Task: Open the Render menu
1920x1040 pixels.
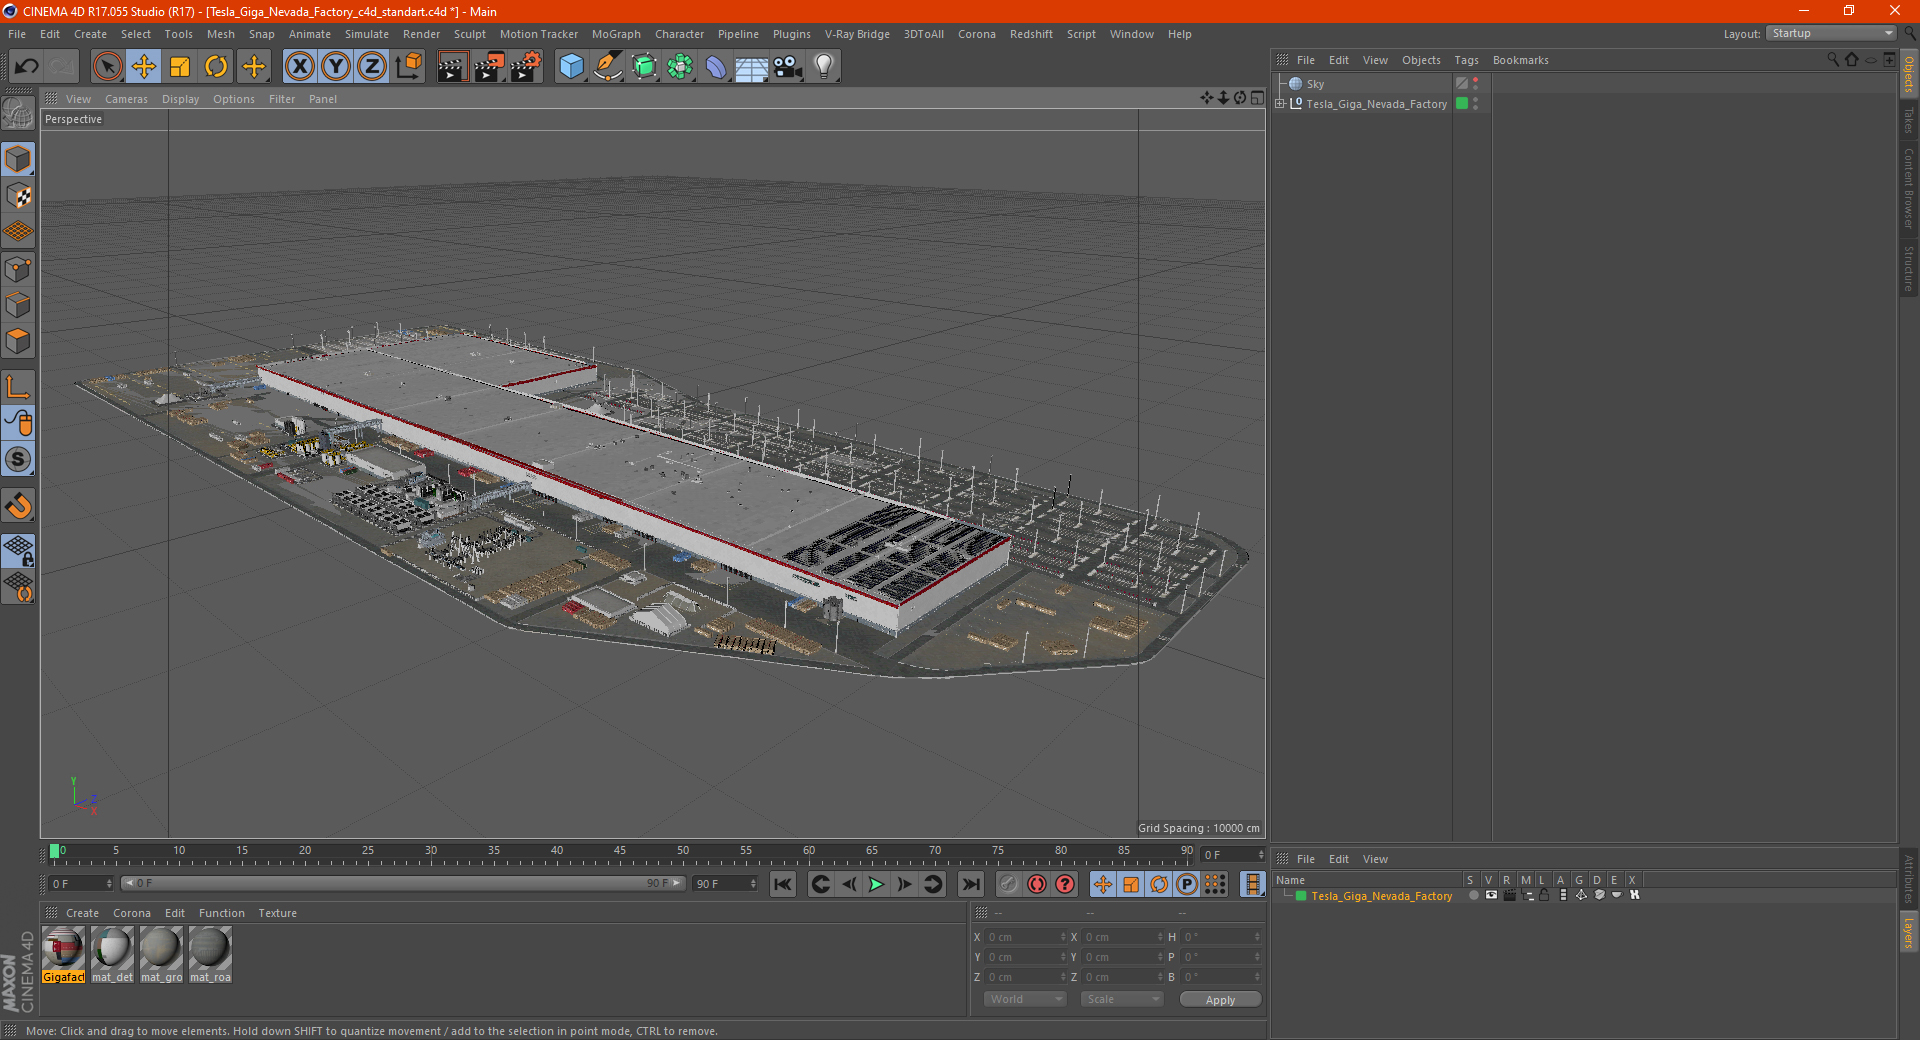Action: (421, 34)
